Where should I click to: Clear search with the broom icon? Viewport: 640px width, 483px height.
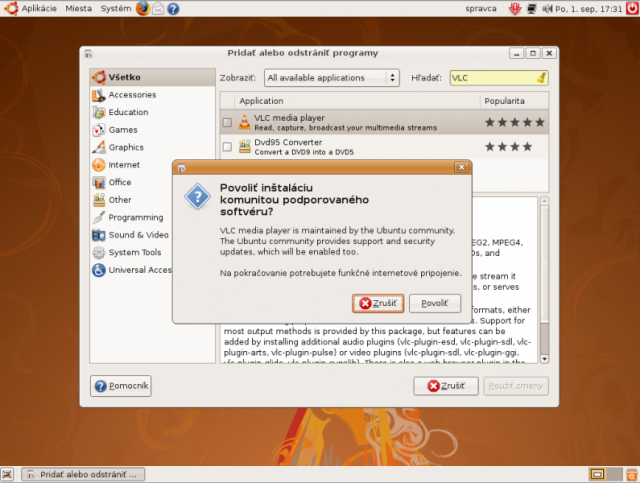pyautogui.click(x=541, y=78)
